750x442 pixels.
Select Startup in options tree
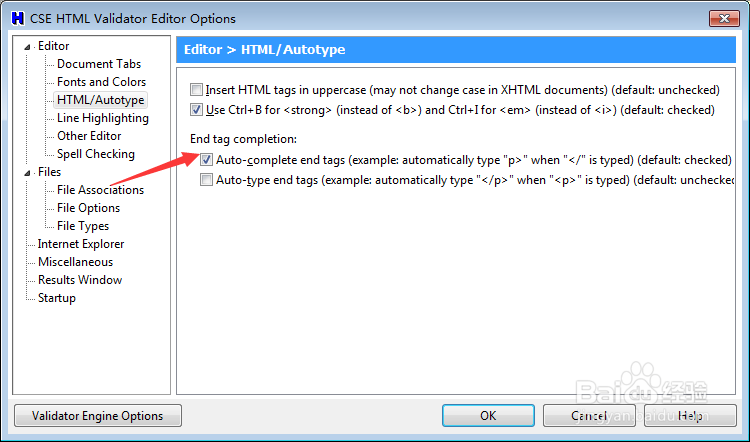(x=56, y=298)
